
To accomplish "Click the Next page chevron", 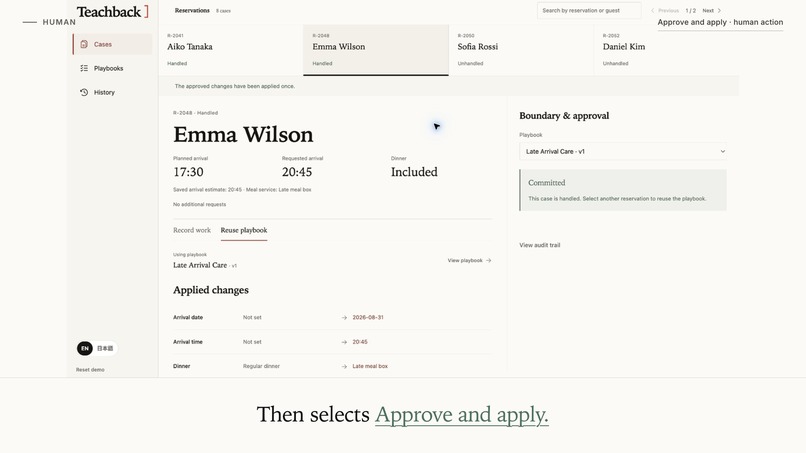I will coord(719,10).
